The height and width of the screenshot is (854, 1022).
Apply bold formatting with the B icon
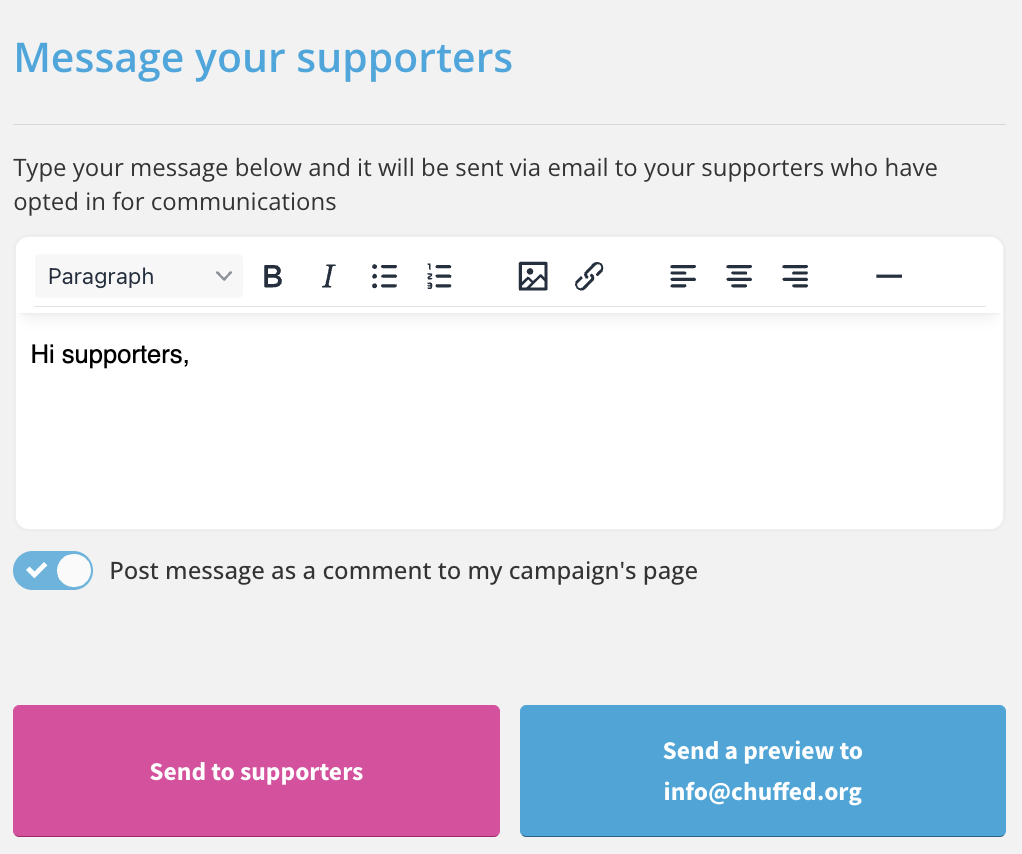click(x=272, y=276)
